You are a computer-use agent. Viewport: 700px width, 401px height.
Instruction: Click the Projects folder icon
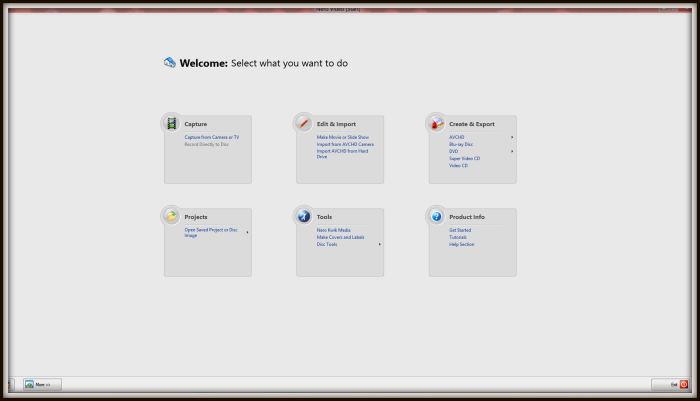click(171, 216)
